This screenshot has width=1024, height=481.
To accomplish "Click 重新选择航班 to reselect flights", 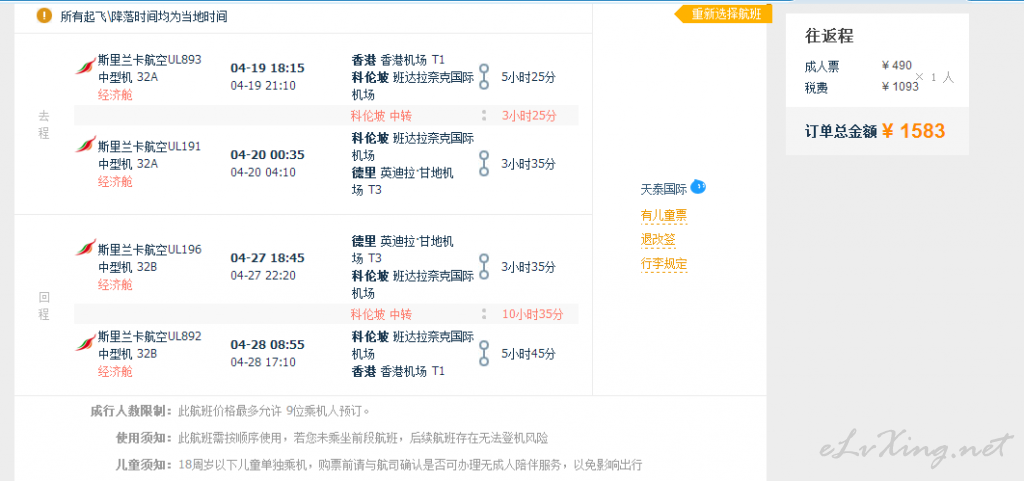I will pos(724,14).
